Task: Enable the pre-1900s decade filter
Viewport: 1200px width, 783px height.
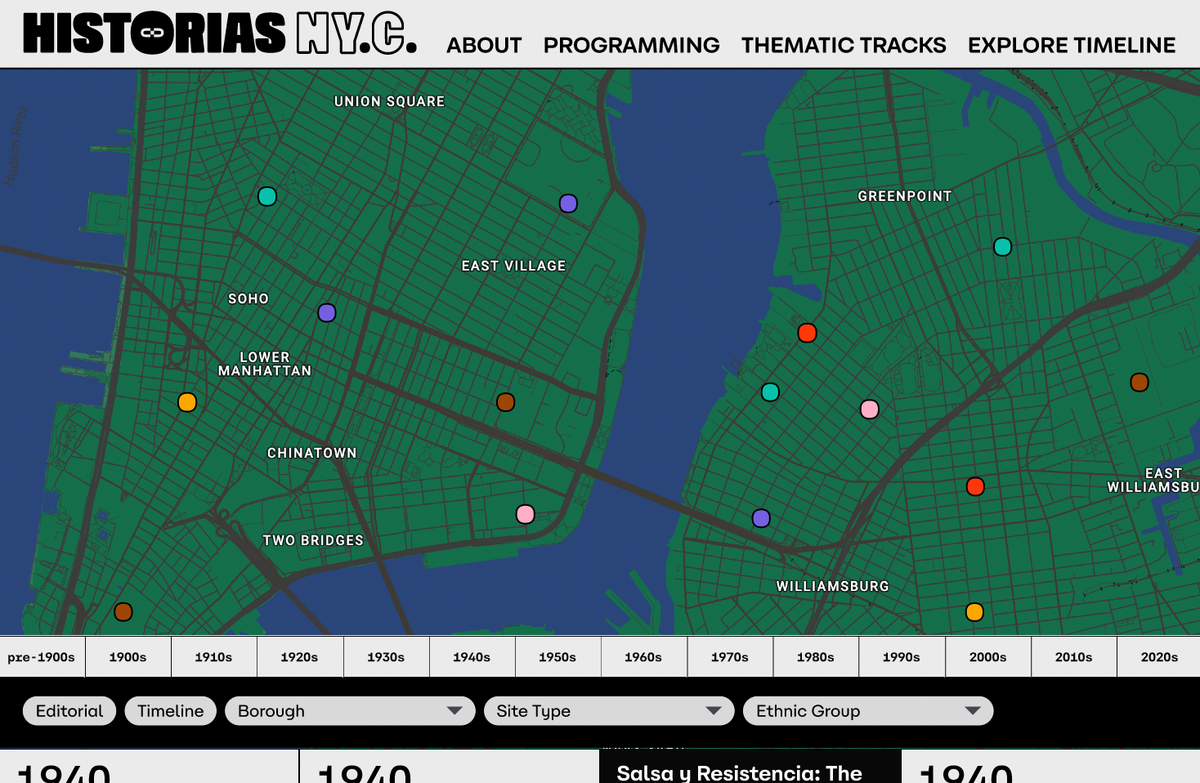Action: coord(41,656)
